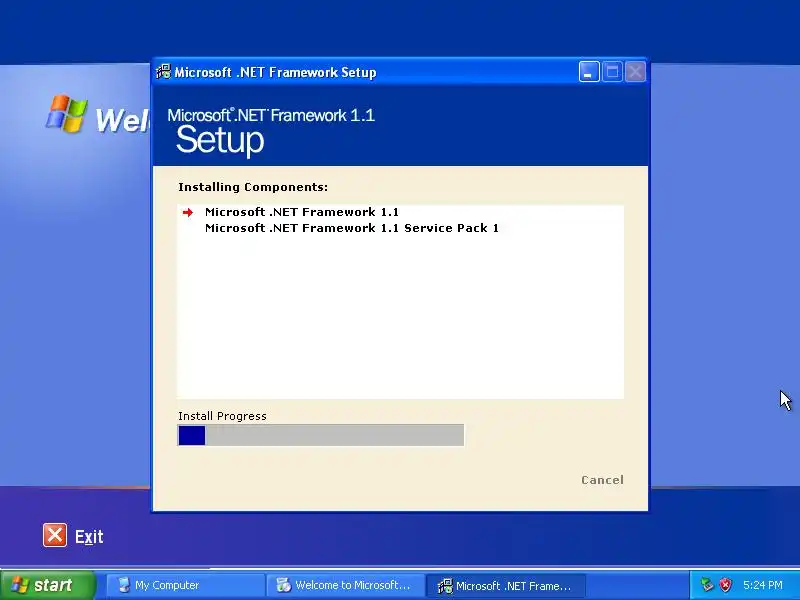Switch to Welcome to Microsoft taskbar button
The height and width of the screenshot is (600, 800).
click(x=345, y=585)
